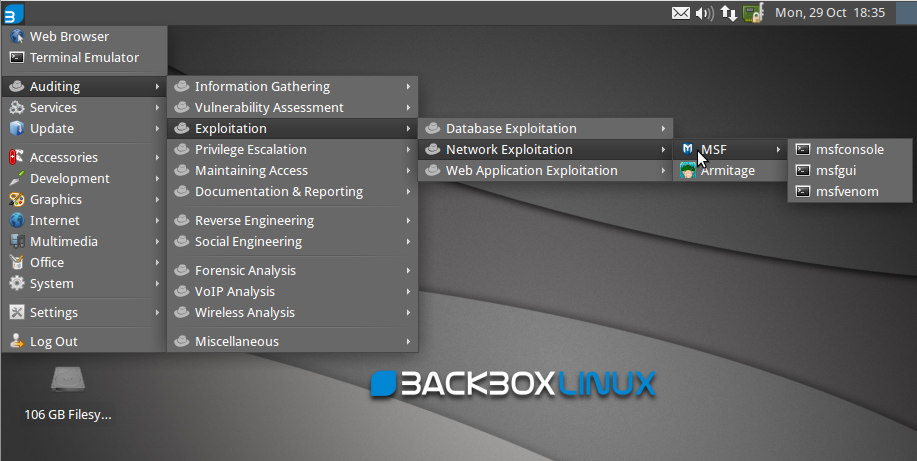The image size is (917, 461).
Task: Click the Accessories knife icon
Action: 17,157
